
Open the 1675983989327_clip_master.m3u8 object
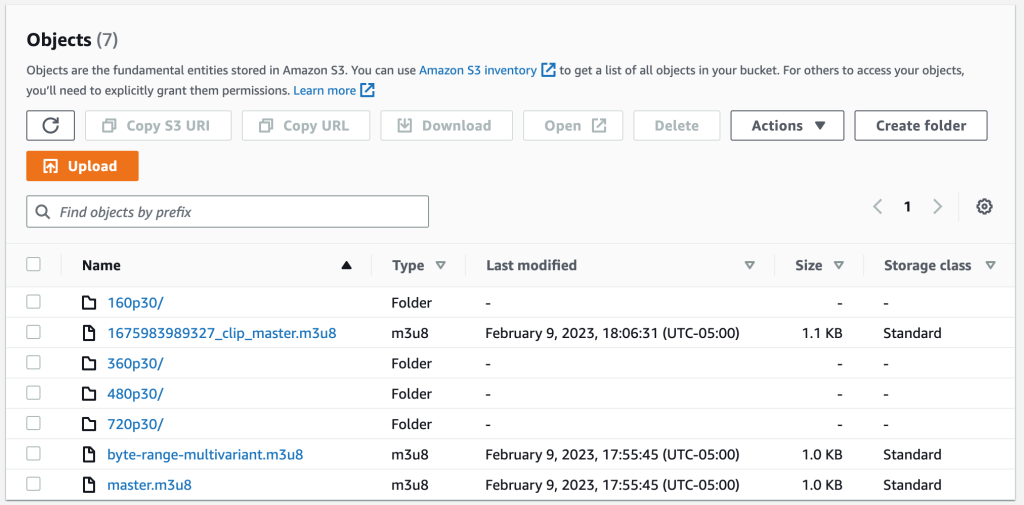[x=222, y=333]
